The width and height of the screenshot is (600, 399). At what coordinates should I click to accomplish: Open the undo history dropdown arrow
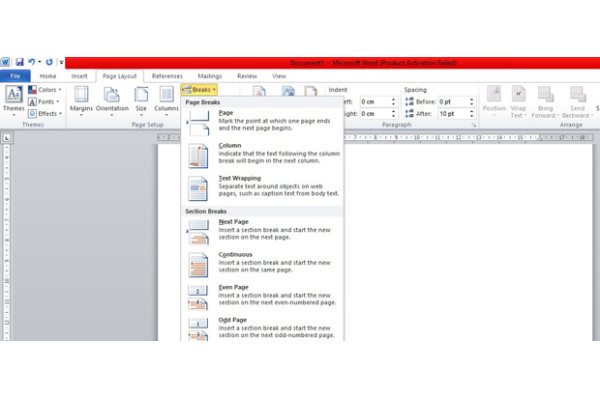(39, 62)
